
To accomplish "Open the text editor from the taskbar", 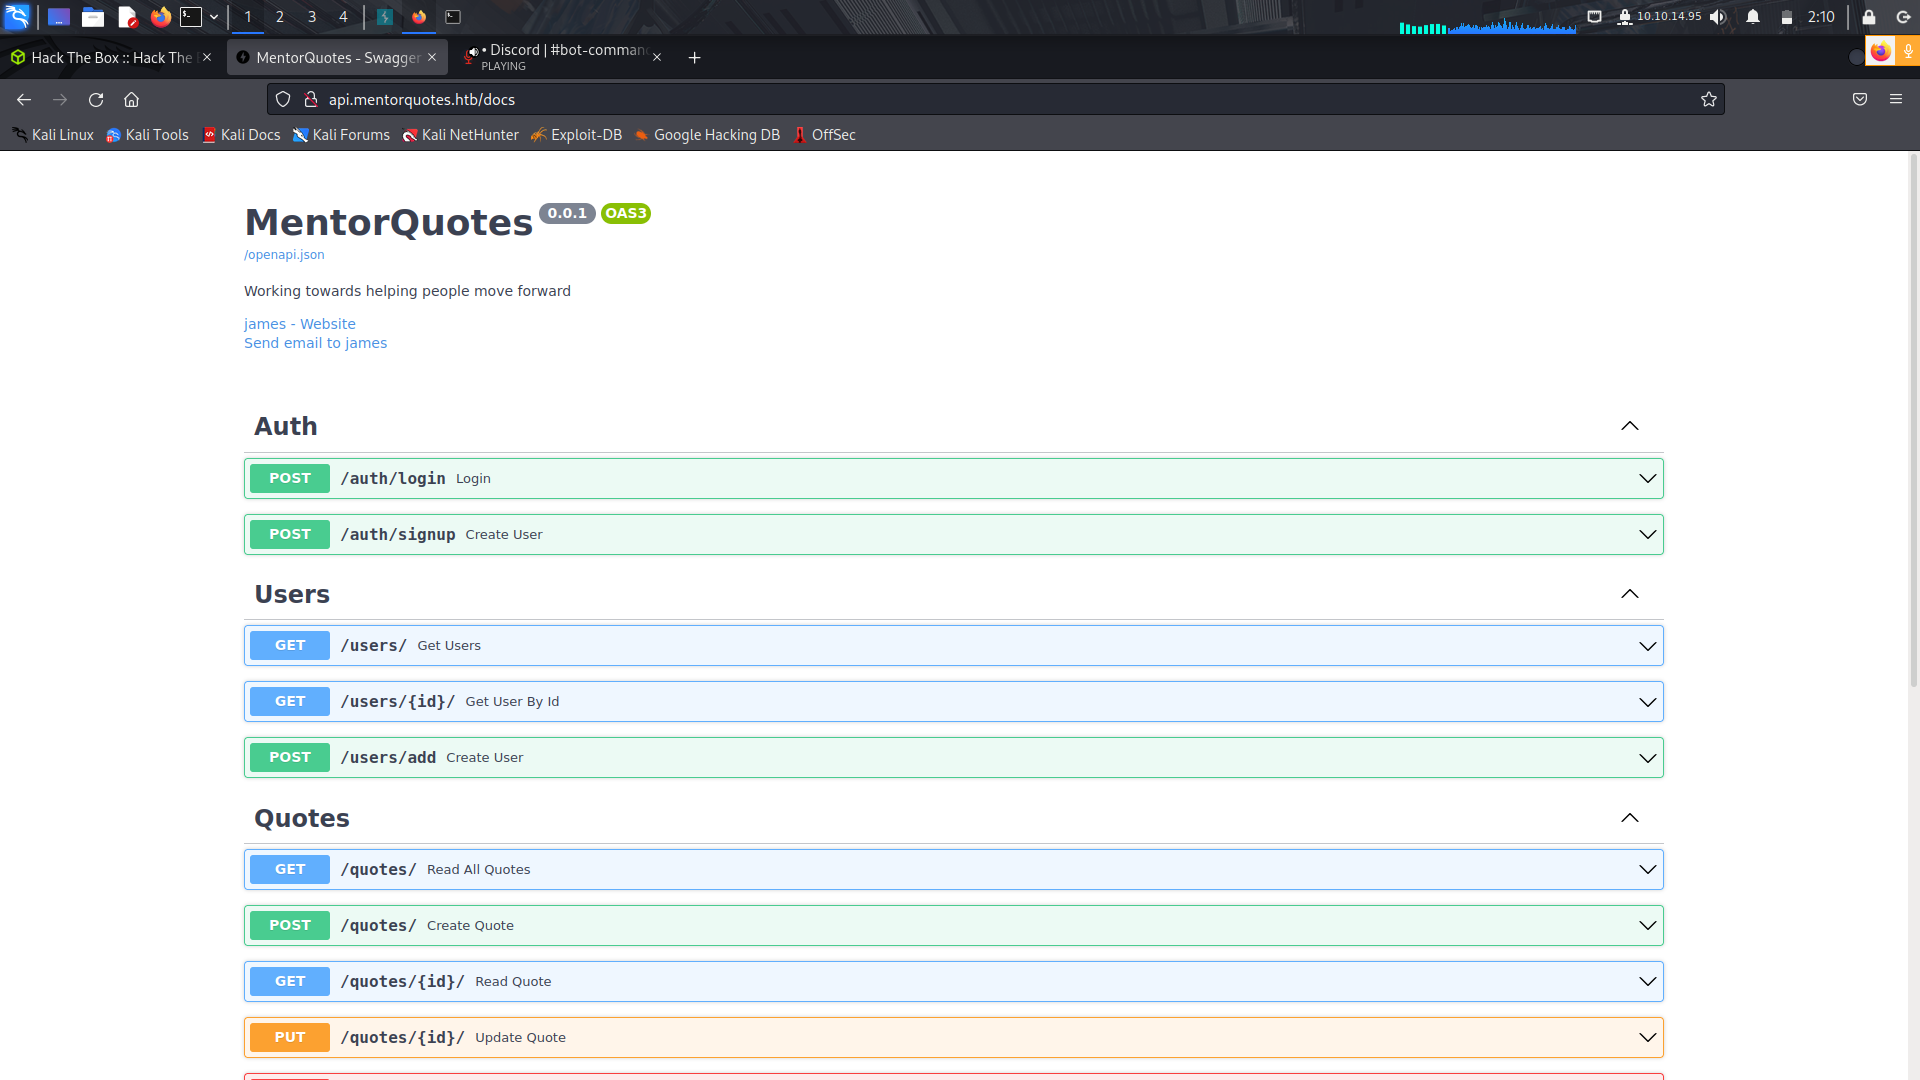I will click(126, 17).
